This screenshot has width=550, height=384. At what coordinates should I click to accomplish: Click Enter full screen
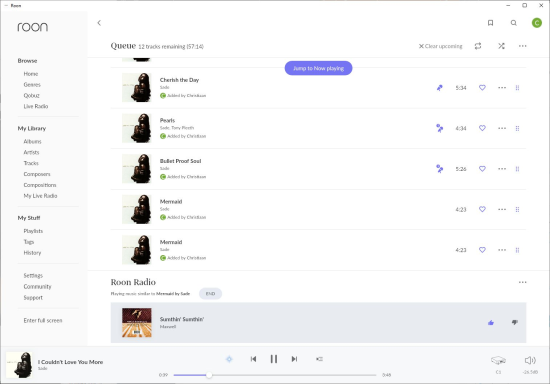43,320
